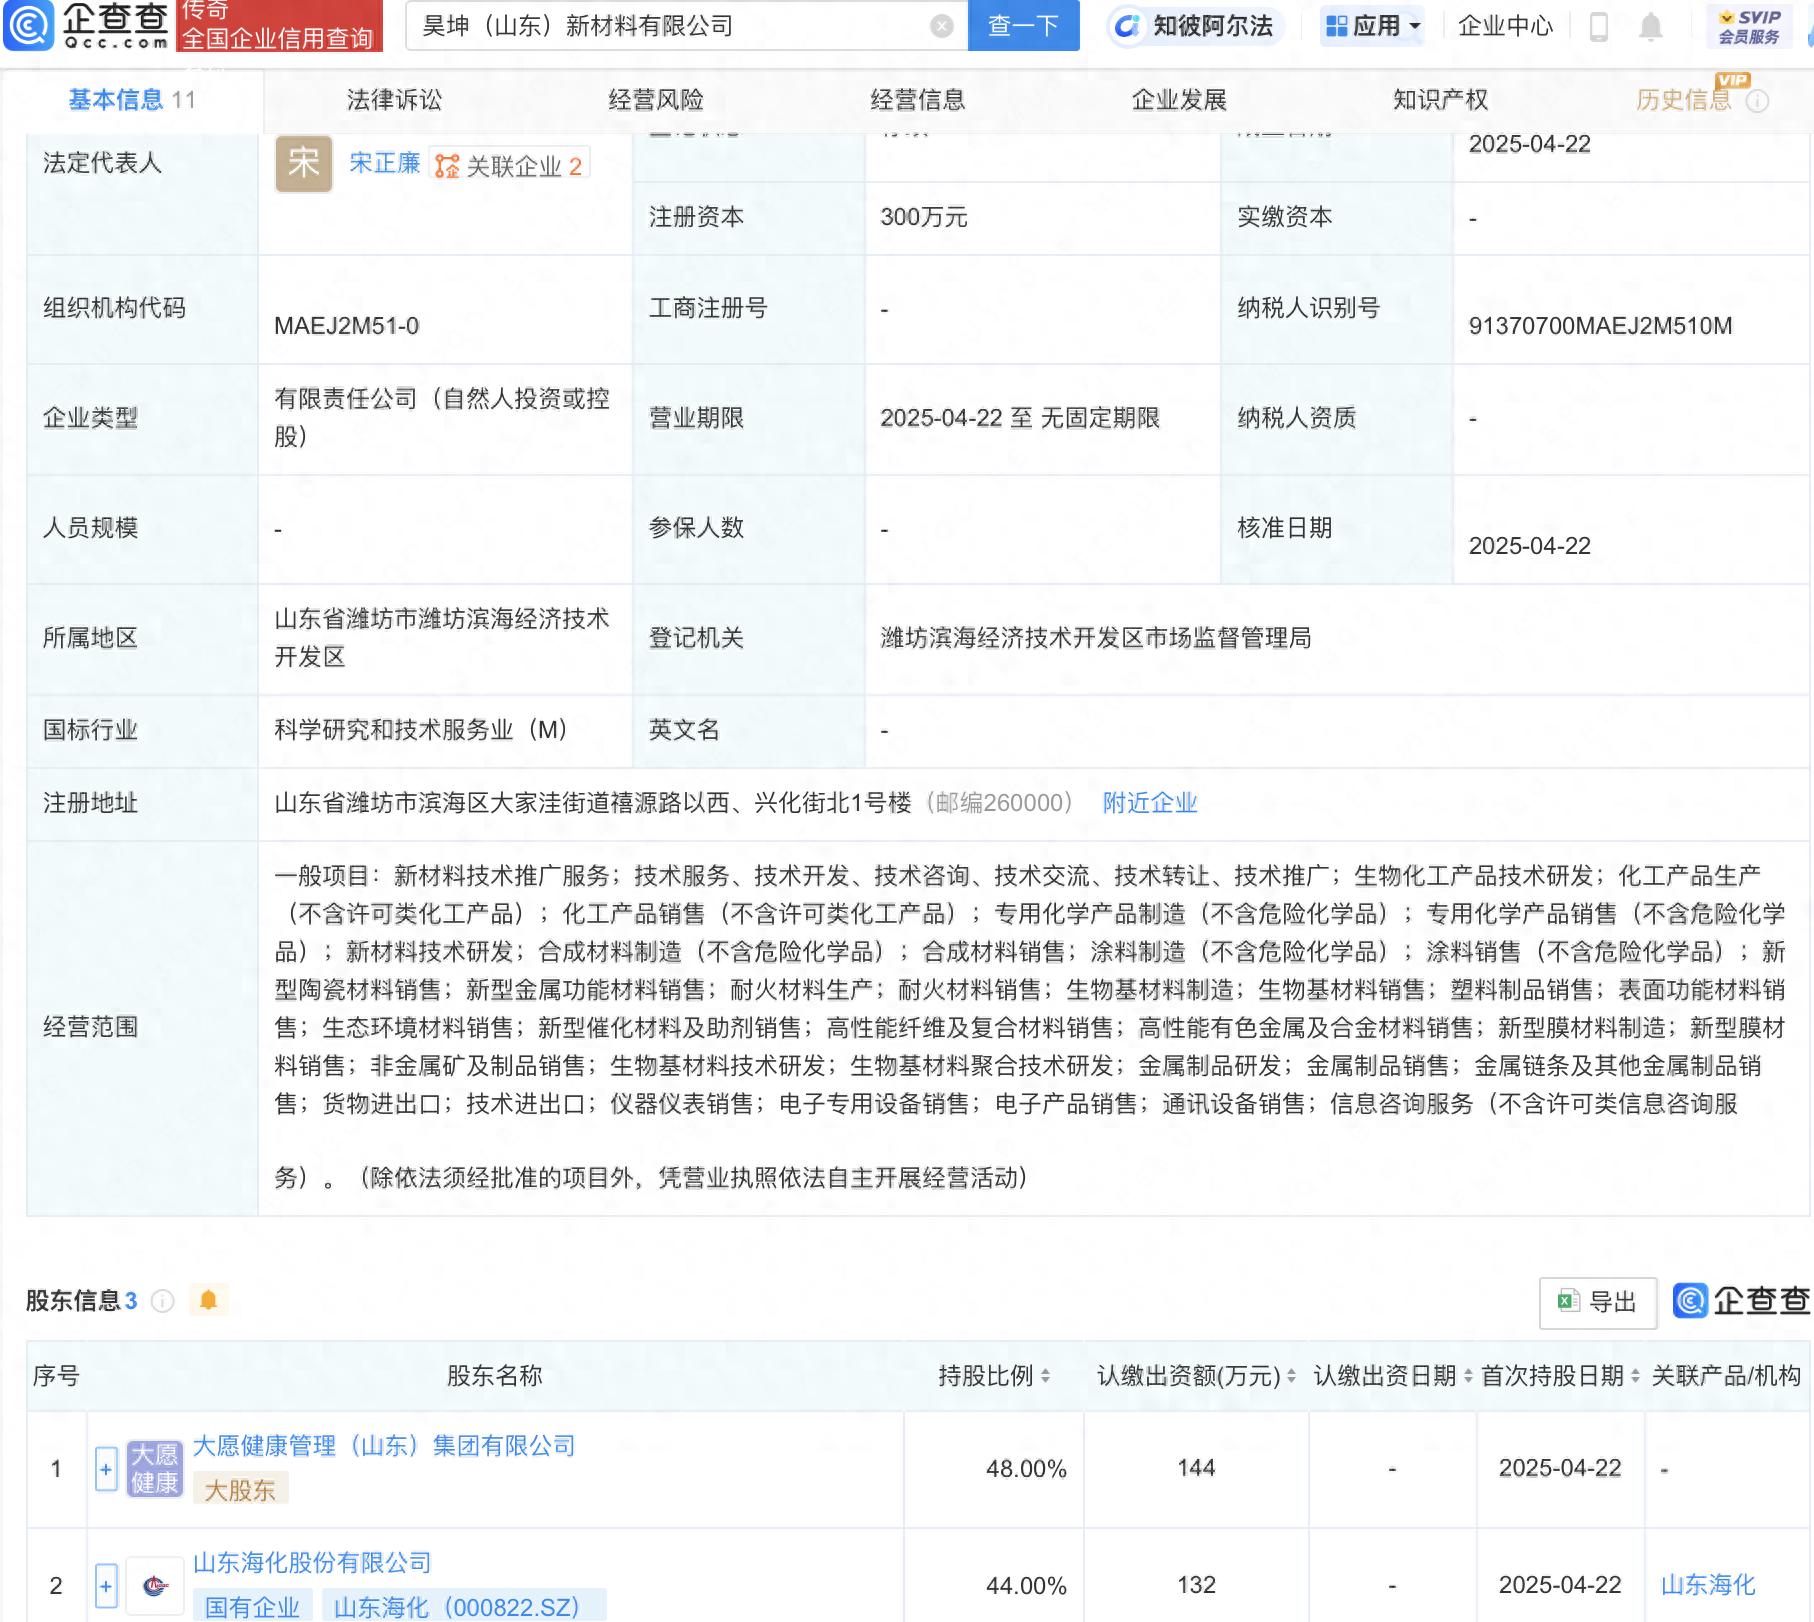Click the 山东海化（000822.SZ）stock tag
This screenshot has width=1814, height=1622.
click(x=463, y=1608)
